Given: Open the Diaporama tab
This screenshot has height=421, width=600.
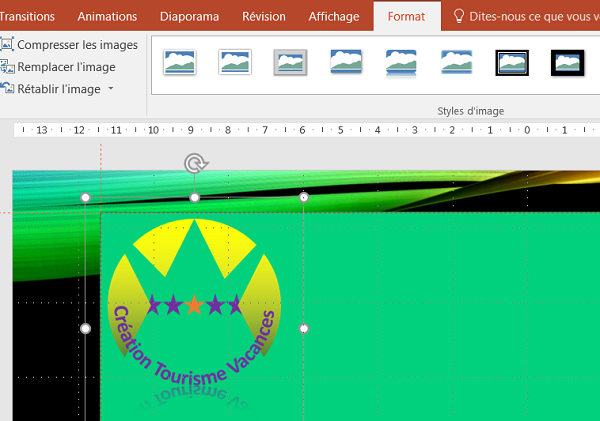Looking at the screenshot, I should point(189,16).
